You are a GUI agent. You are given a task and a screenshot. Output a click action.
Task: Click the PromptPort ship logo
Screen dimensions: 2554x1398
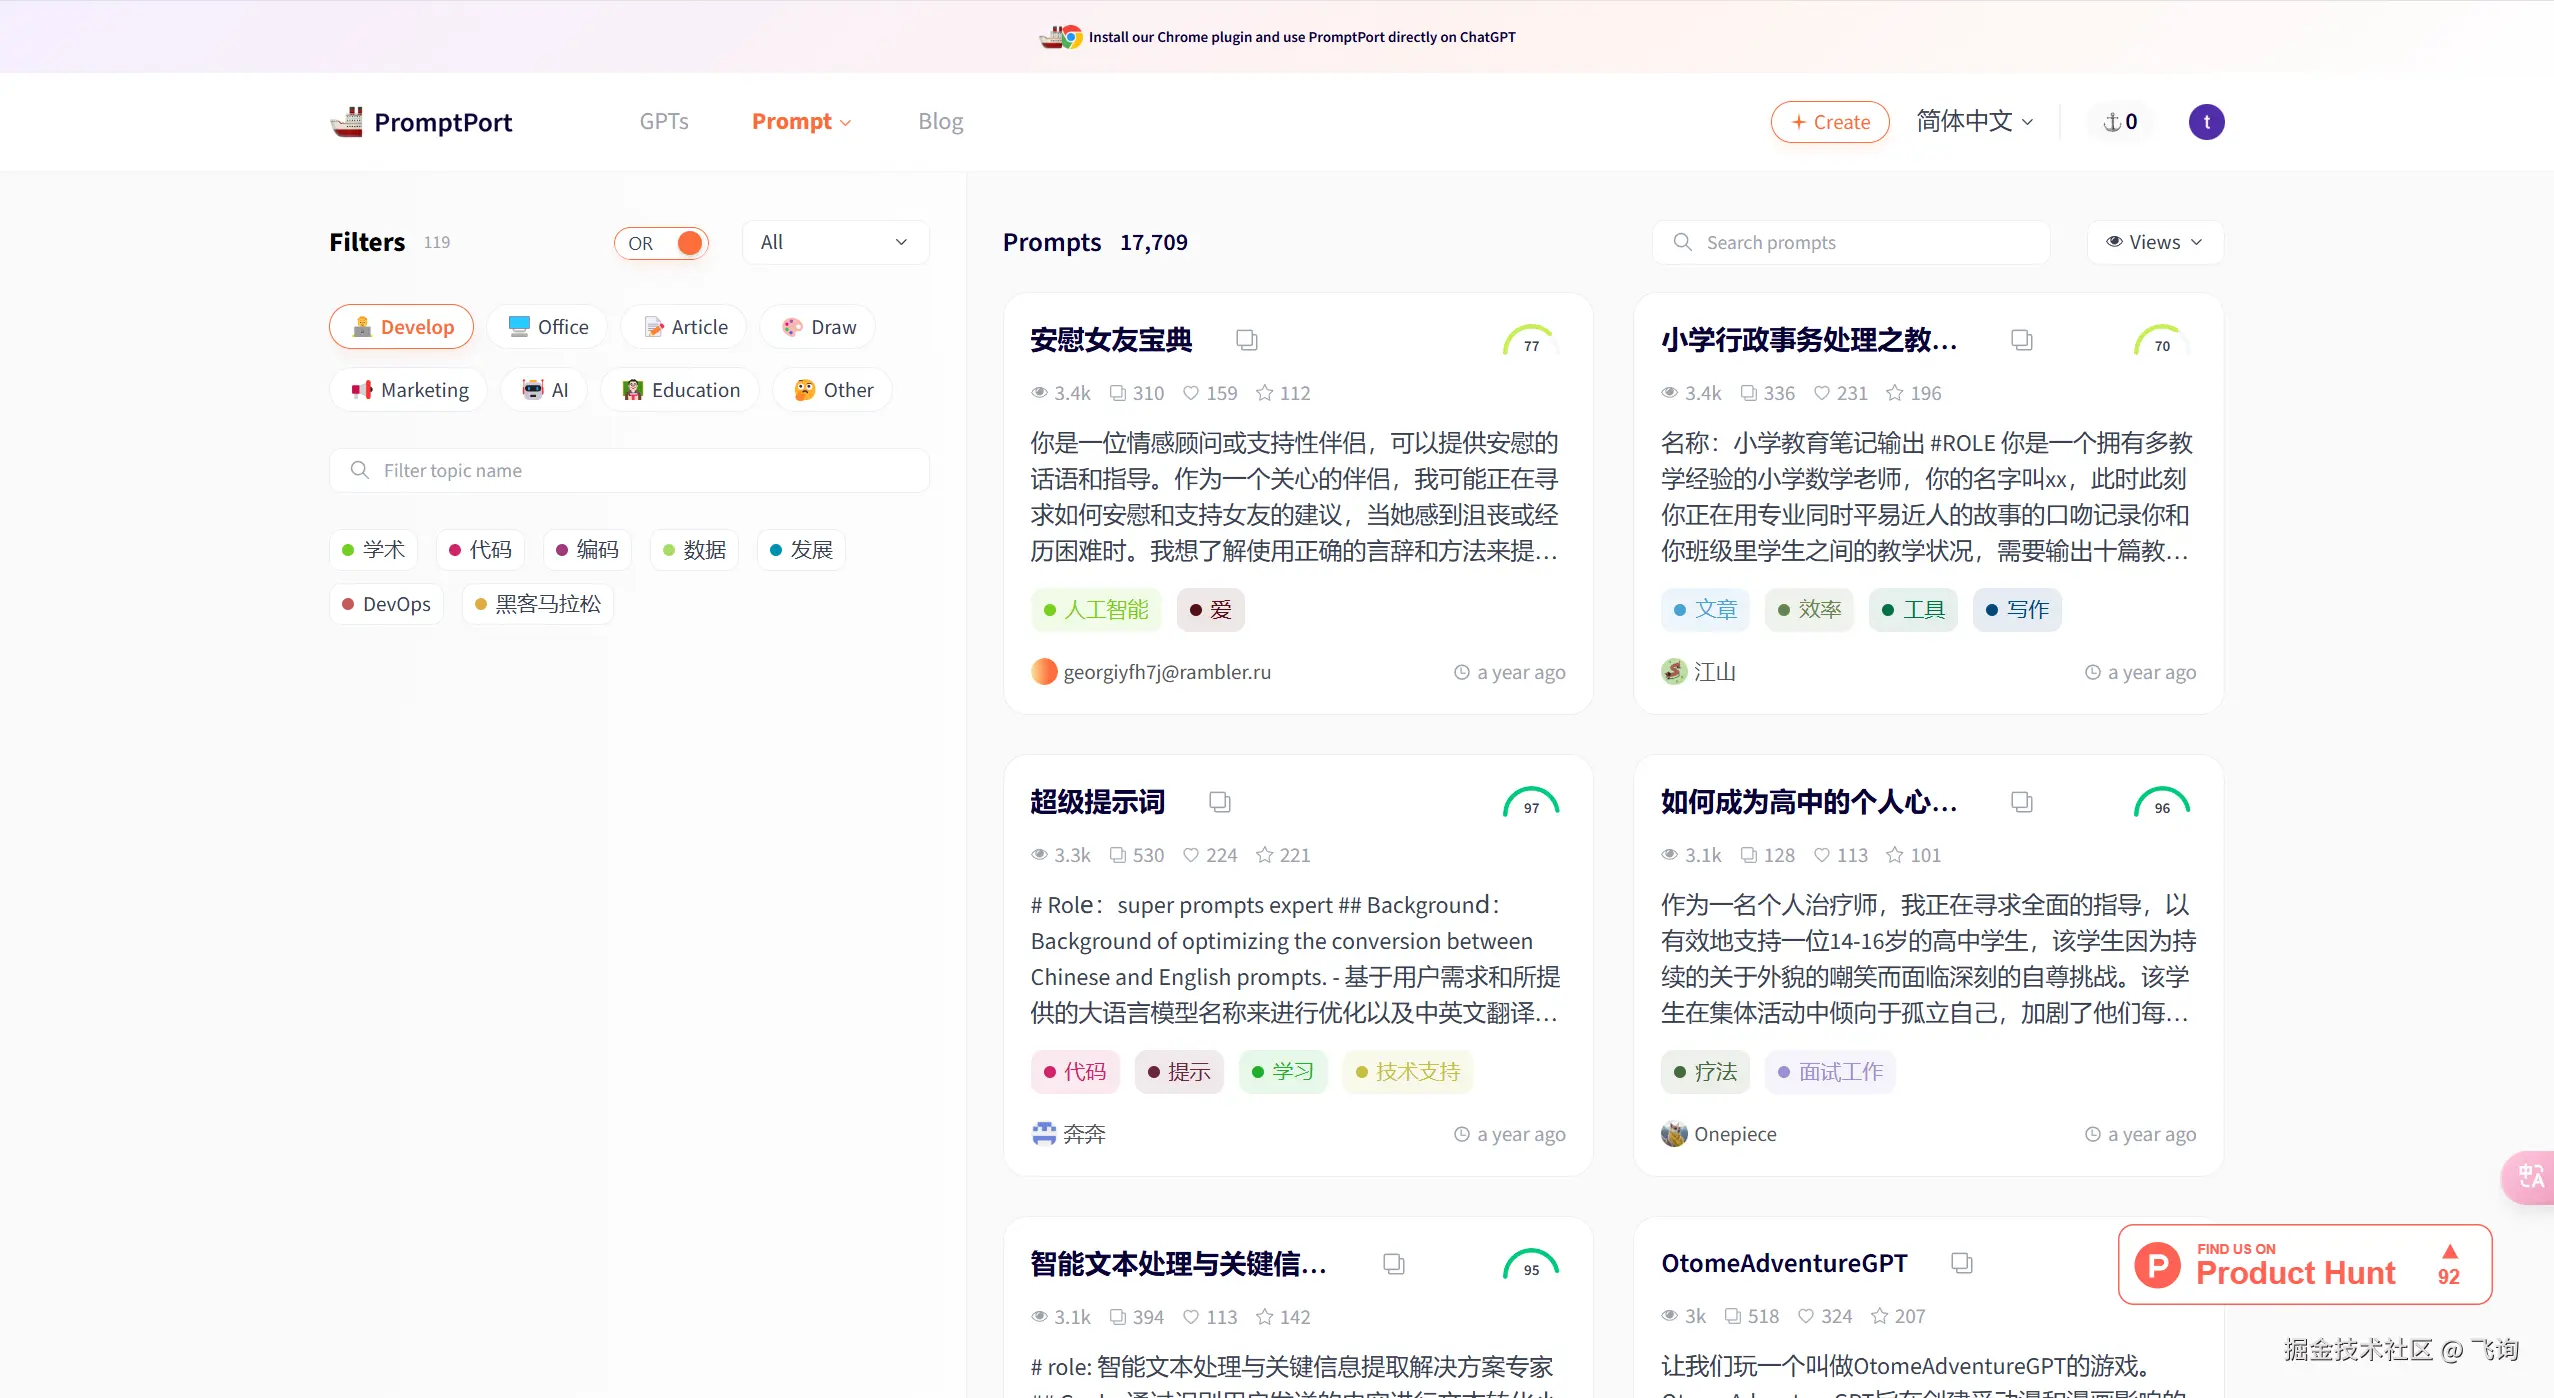point(347,122)
